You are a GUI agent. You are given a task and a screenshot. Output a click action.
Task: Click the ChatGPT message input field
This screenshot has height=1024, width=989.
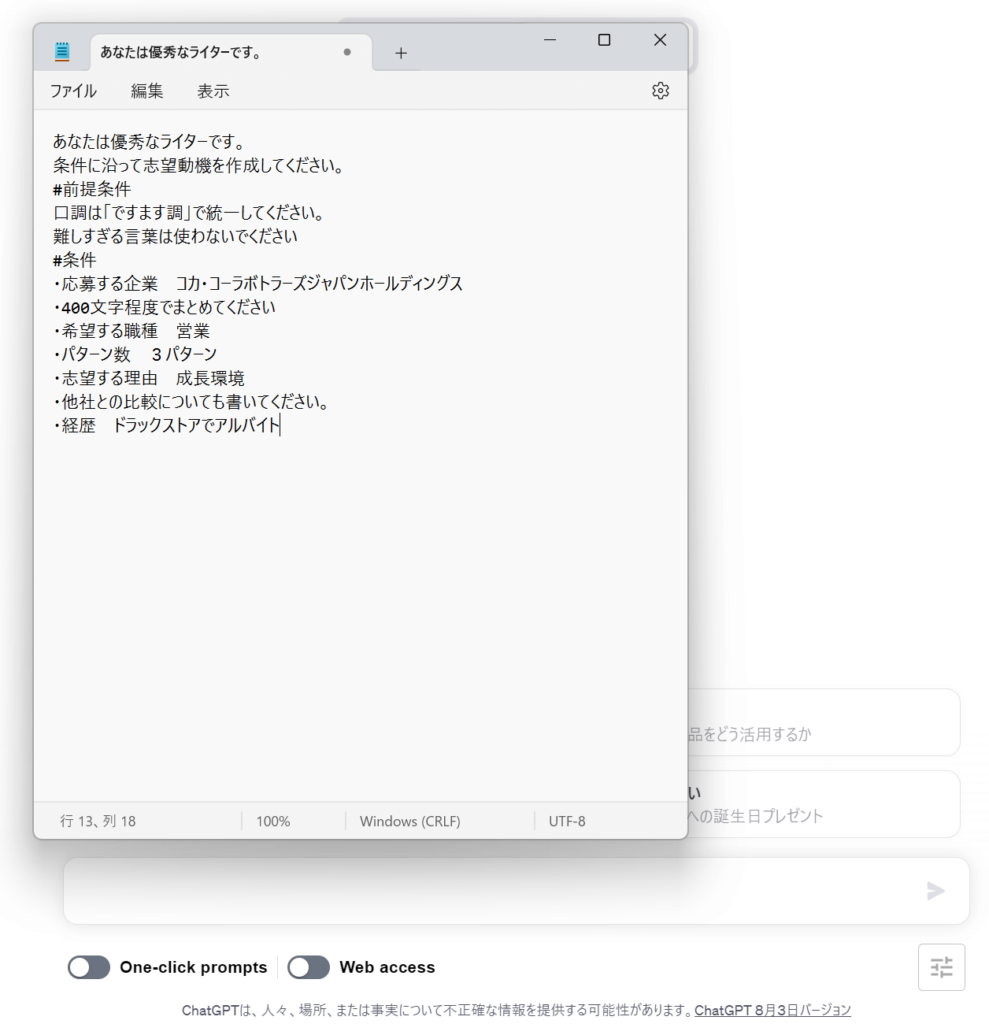pos(490,891)
